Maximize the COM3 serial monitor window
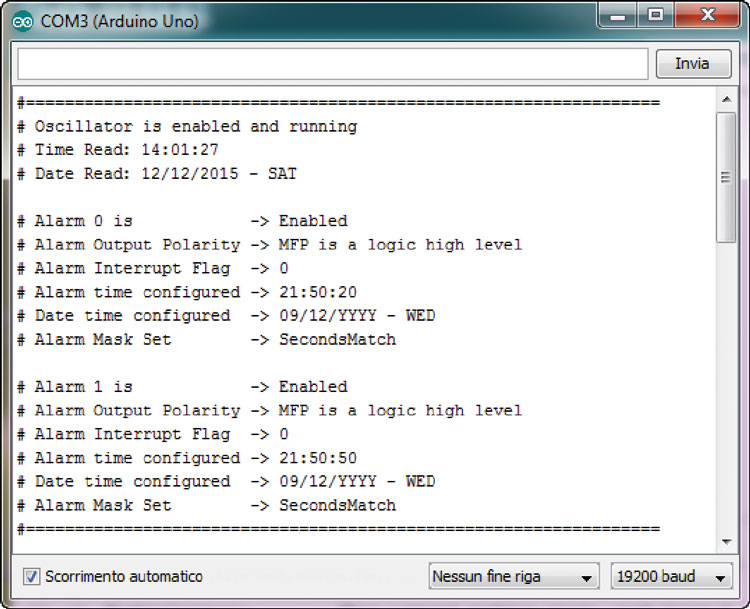Image resolution: width=750 pixels, height=609 pixels. [656, 17]
